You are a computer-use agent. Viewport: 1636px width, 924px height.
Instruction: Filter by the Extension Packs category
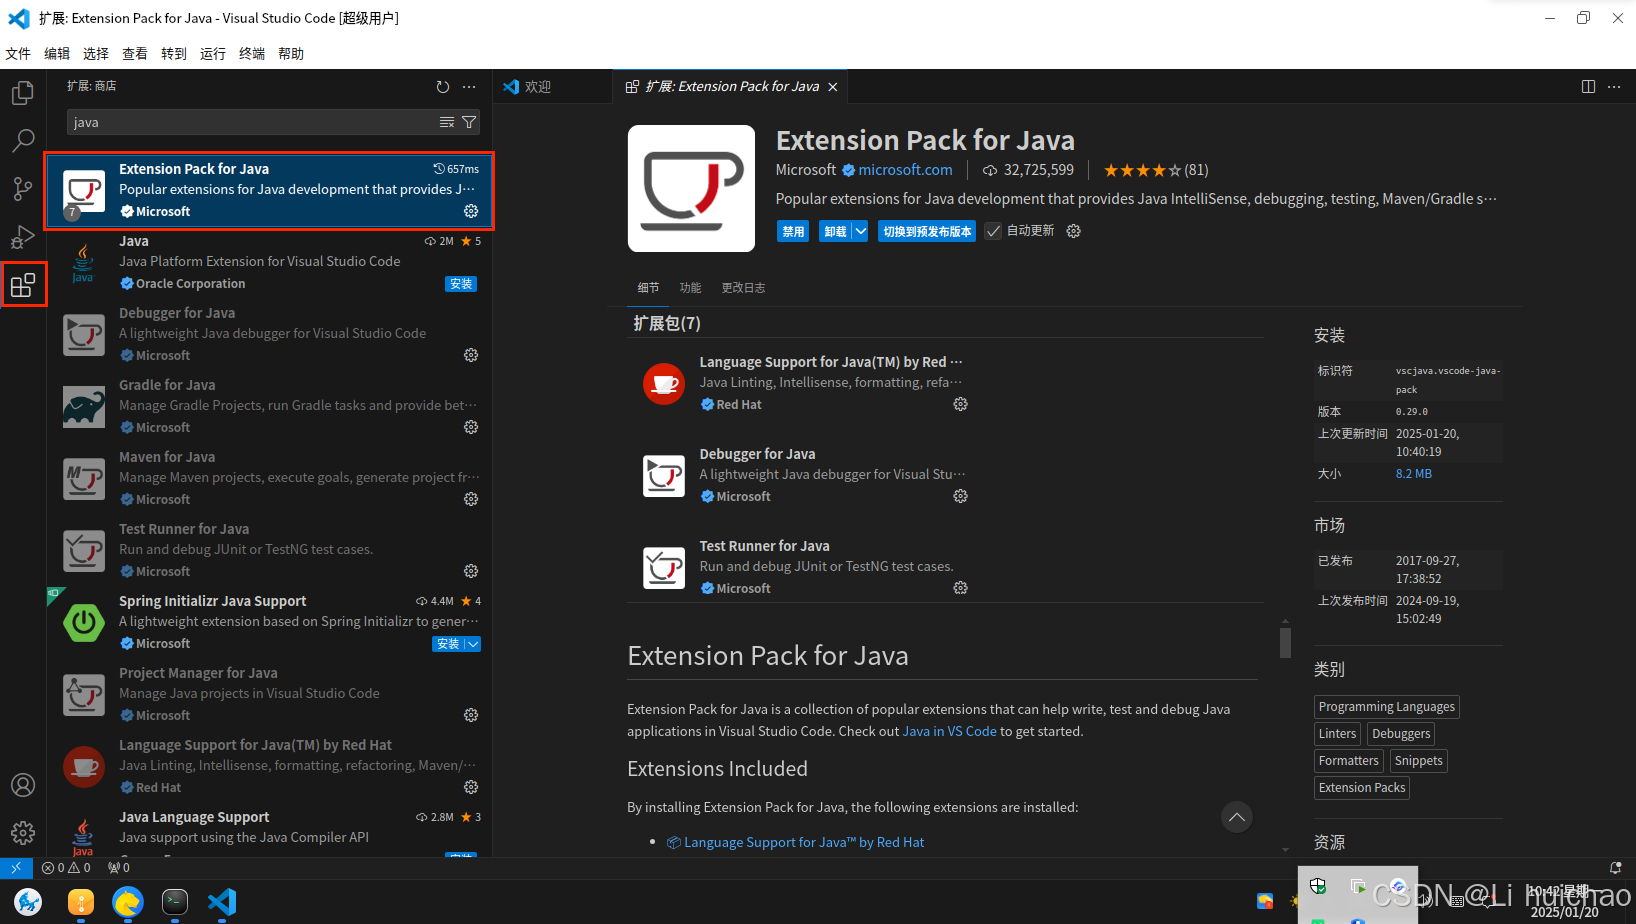coord(1362,788)
